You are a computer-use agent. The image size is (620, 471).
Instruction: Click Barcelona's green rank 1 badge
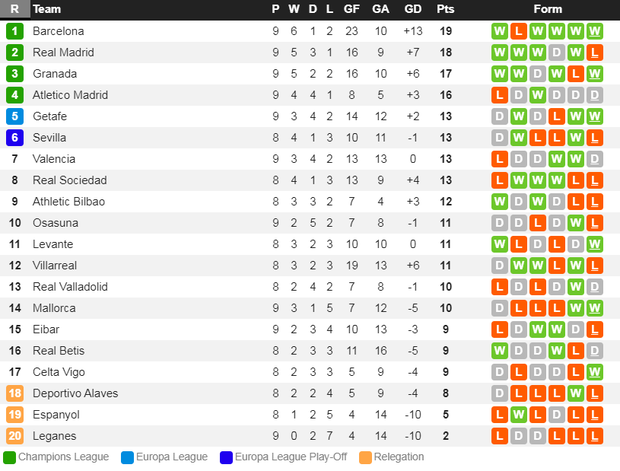(15, 31)
